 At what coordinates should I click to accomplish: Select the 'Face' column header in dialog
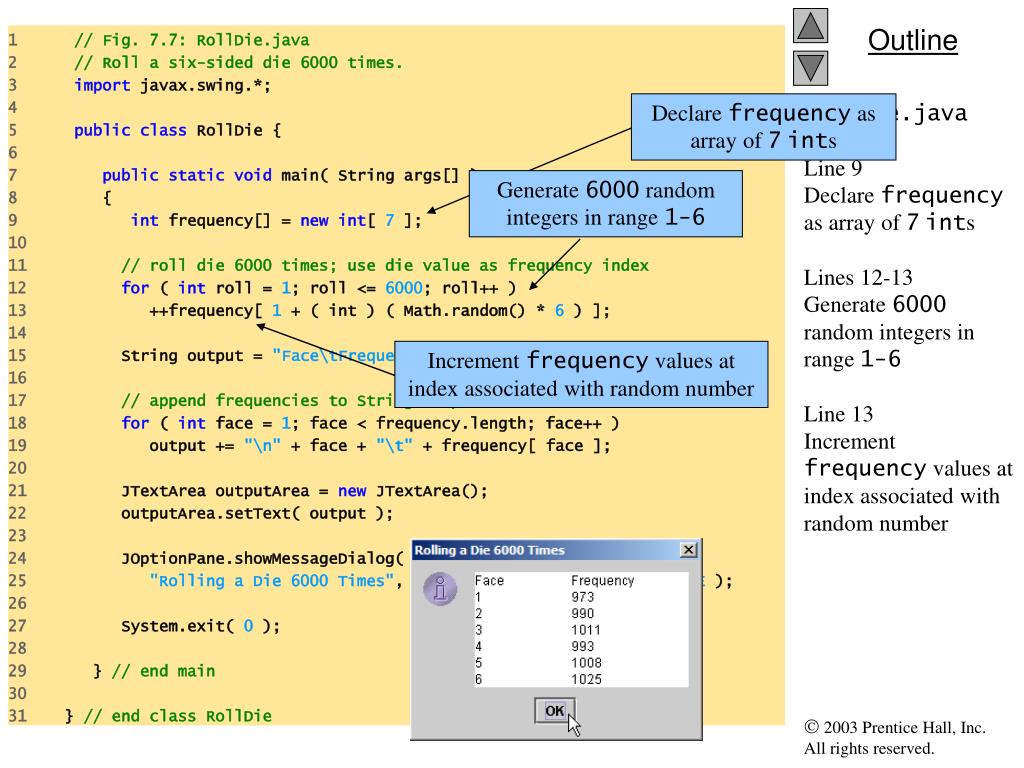[489, 581]
